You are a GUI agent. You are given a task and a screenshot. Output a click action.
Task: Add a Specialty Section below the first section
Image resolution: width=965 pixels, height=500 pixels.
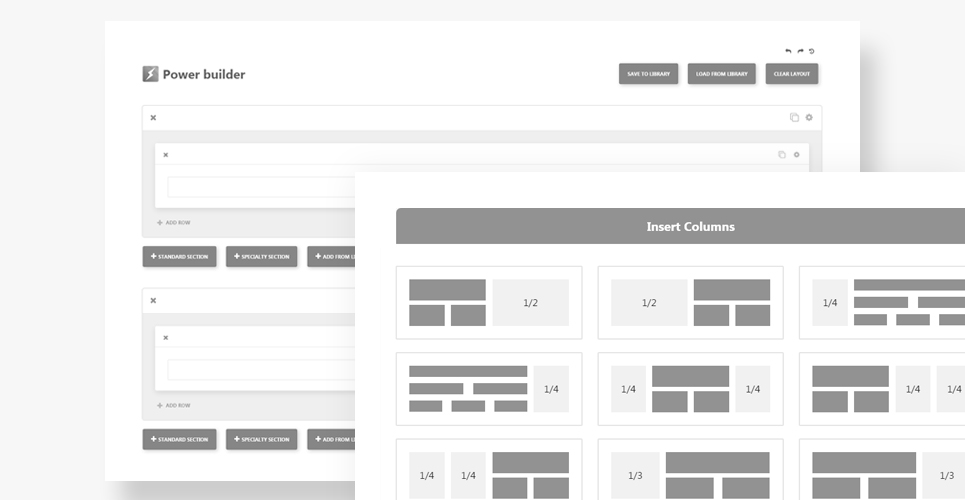[261, 257]
